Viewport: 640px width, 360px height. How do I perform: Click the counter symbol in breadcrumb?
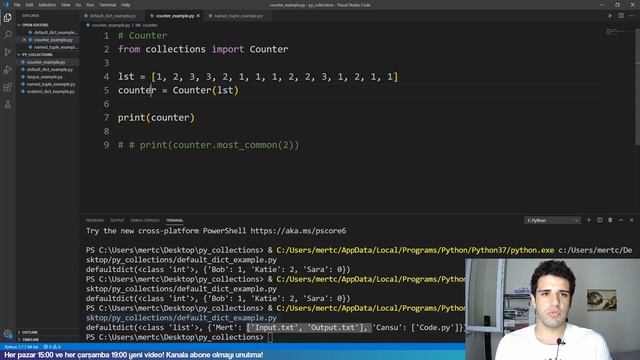point(149,25)
